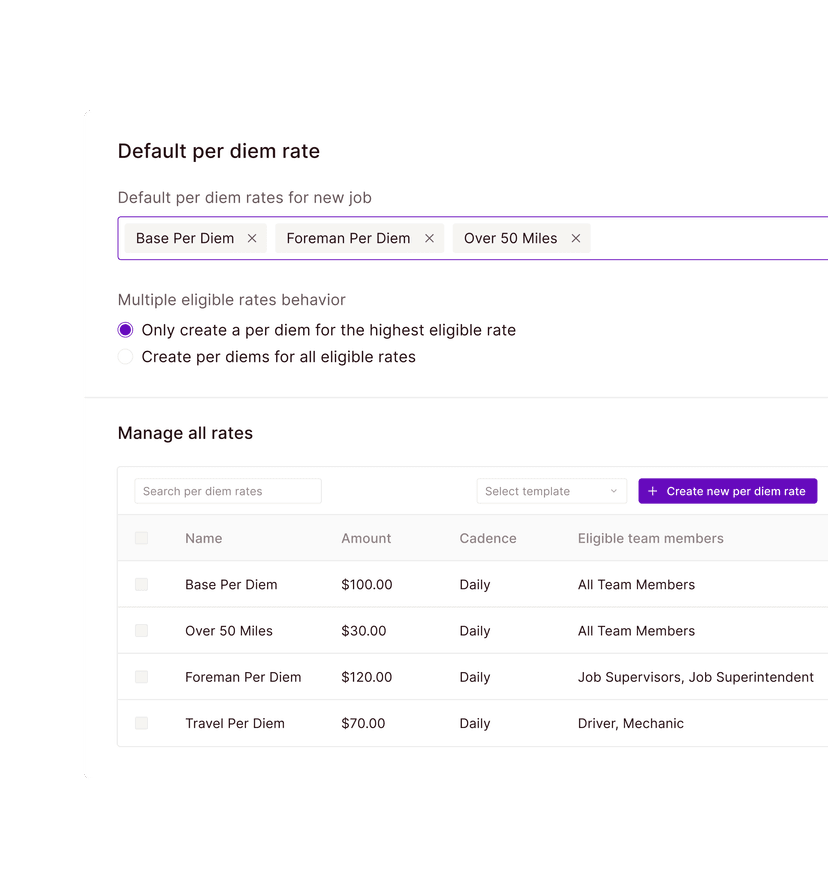Open the Select template dropdown
Viewport: 828px width, 890px height.
tap(551, 491)
